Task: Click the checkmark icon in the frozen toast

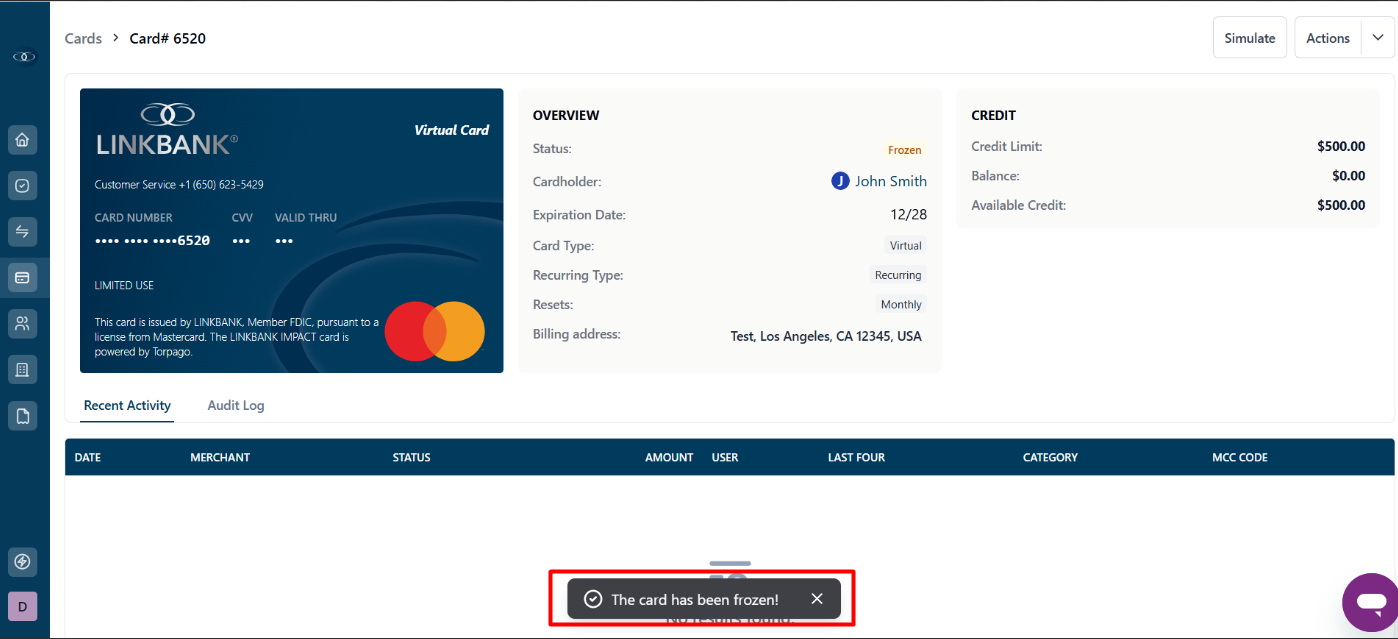Action: pos(593,599)
